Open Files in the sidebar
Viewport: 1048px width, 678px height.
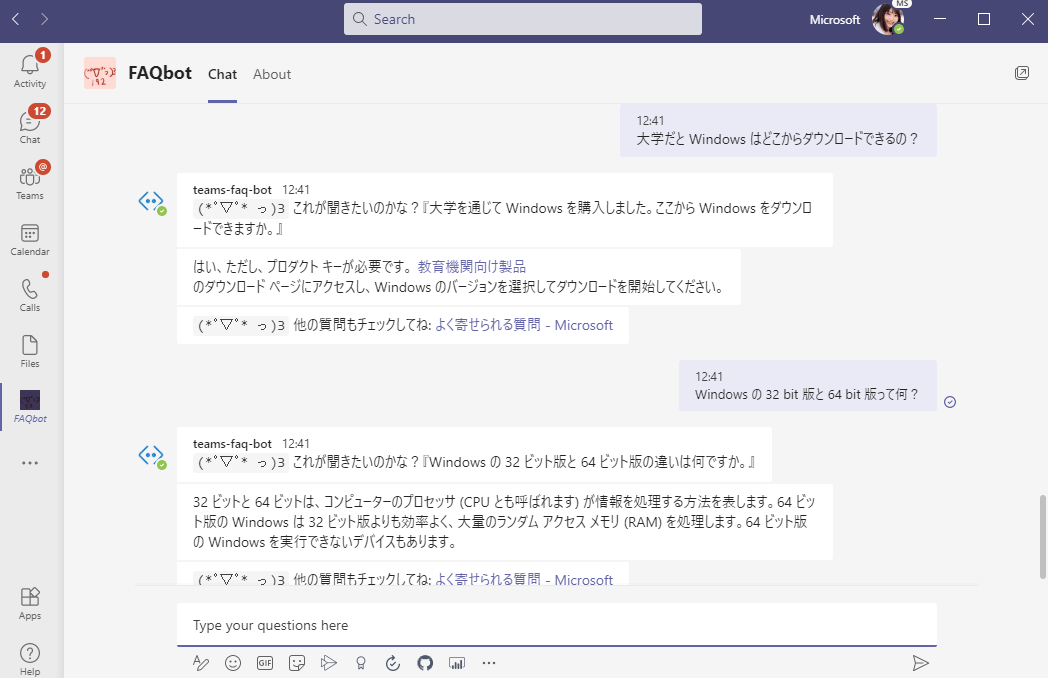30,351
